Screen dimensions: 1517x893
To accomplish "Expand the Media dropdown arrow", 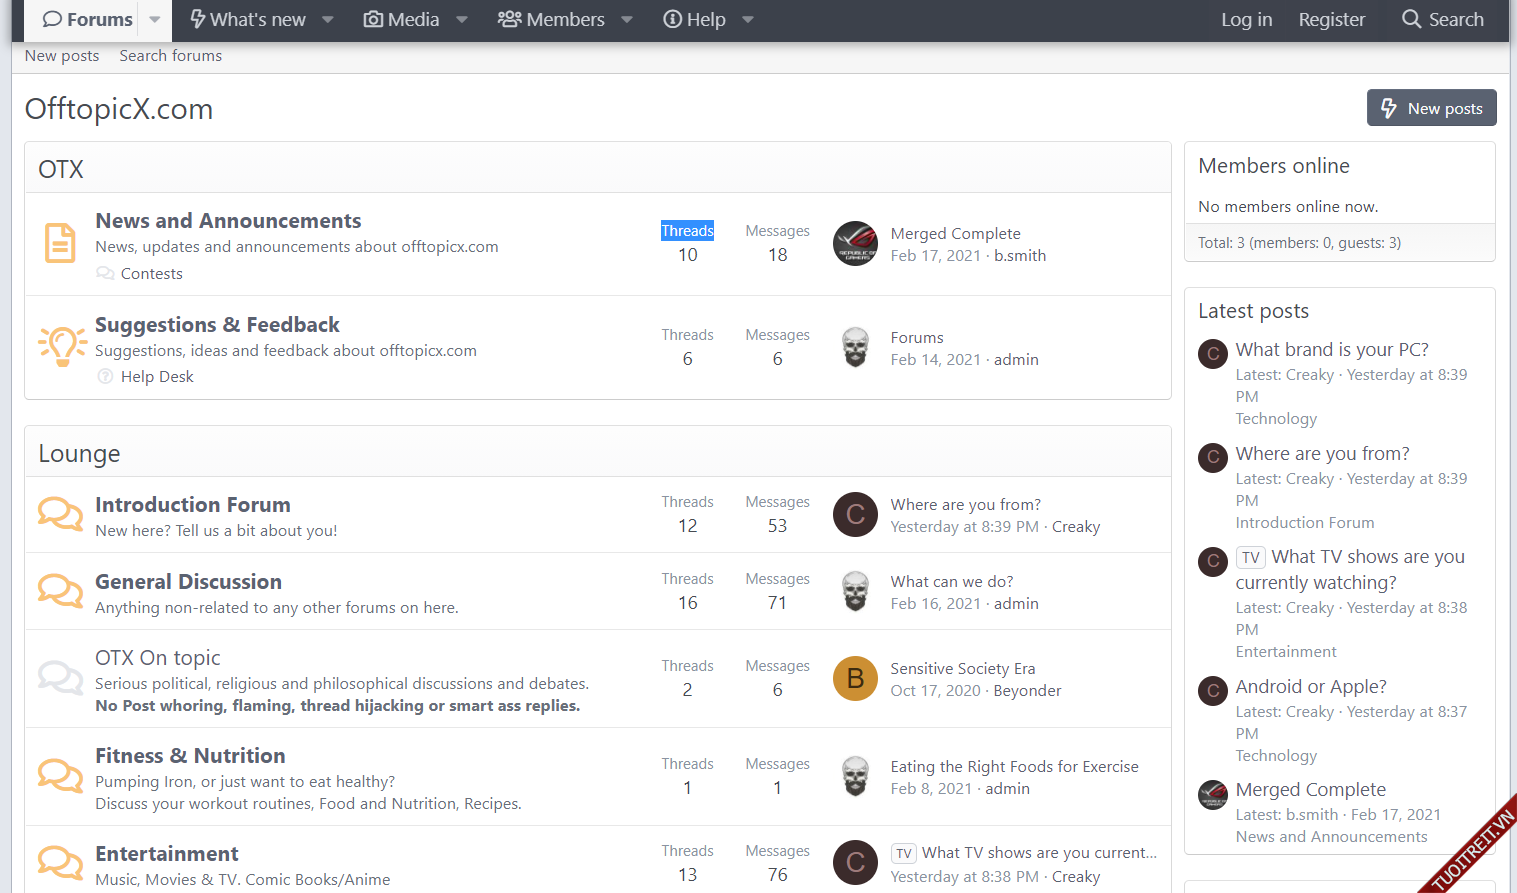I will [462, 20].
